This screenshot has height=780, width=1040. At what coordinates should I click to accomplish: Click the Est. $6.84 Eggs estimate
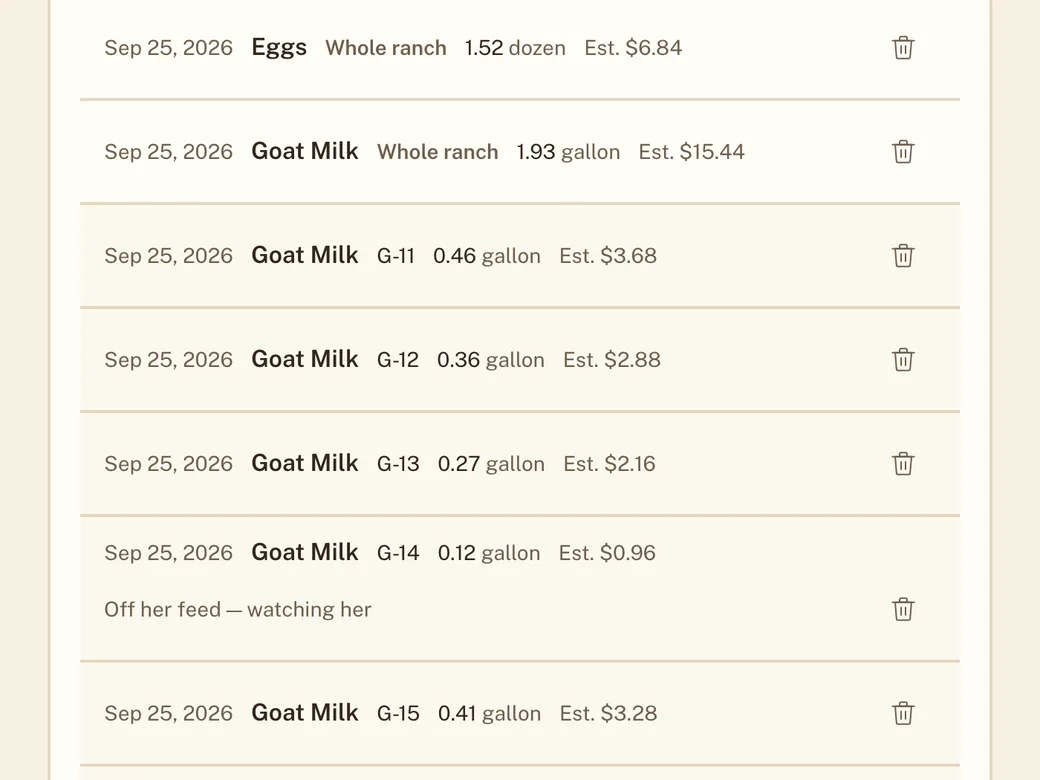(x=633, y=48)
